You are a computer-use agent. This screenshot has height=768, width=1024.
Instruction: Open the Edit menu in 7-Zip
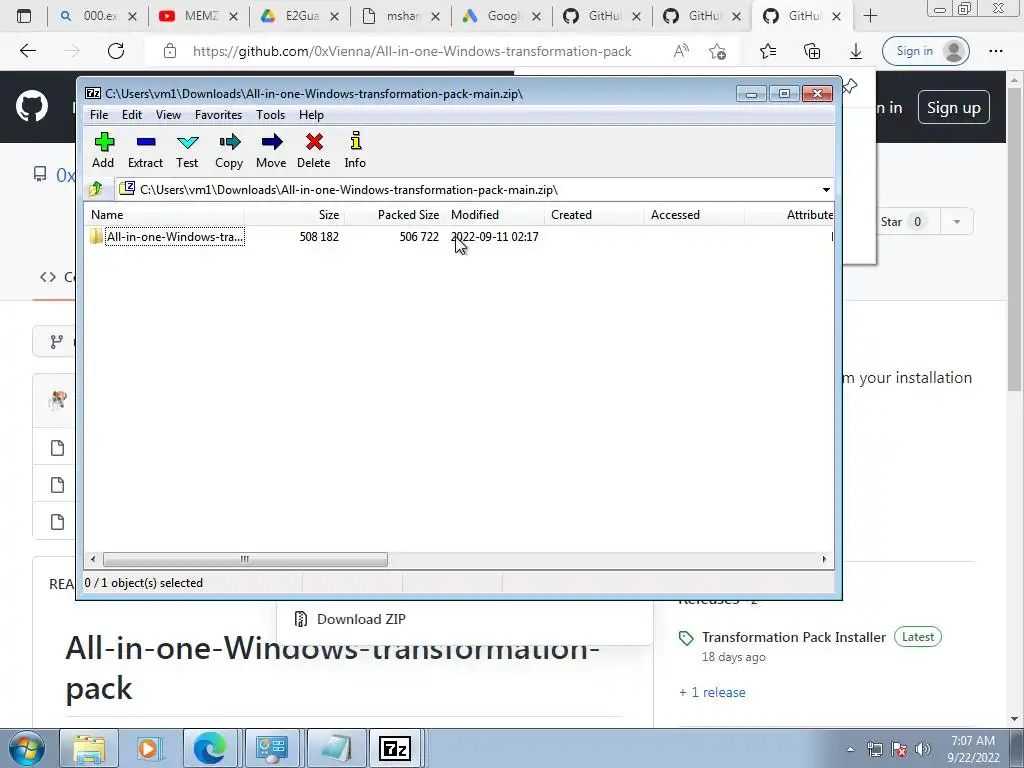click(x=132, y=115)
